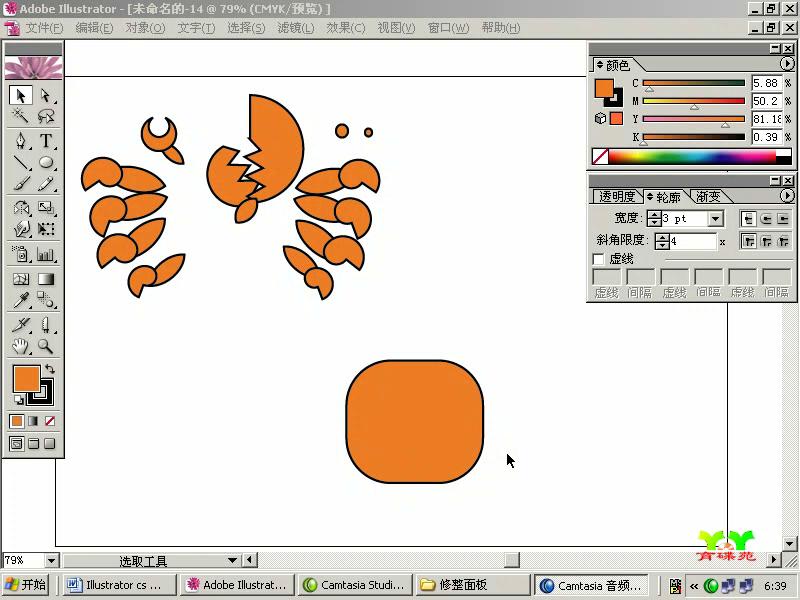Choose the bevel join stroke option

pyautogui.click(x=783, y=241)
